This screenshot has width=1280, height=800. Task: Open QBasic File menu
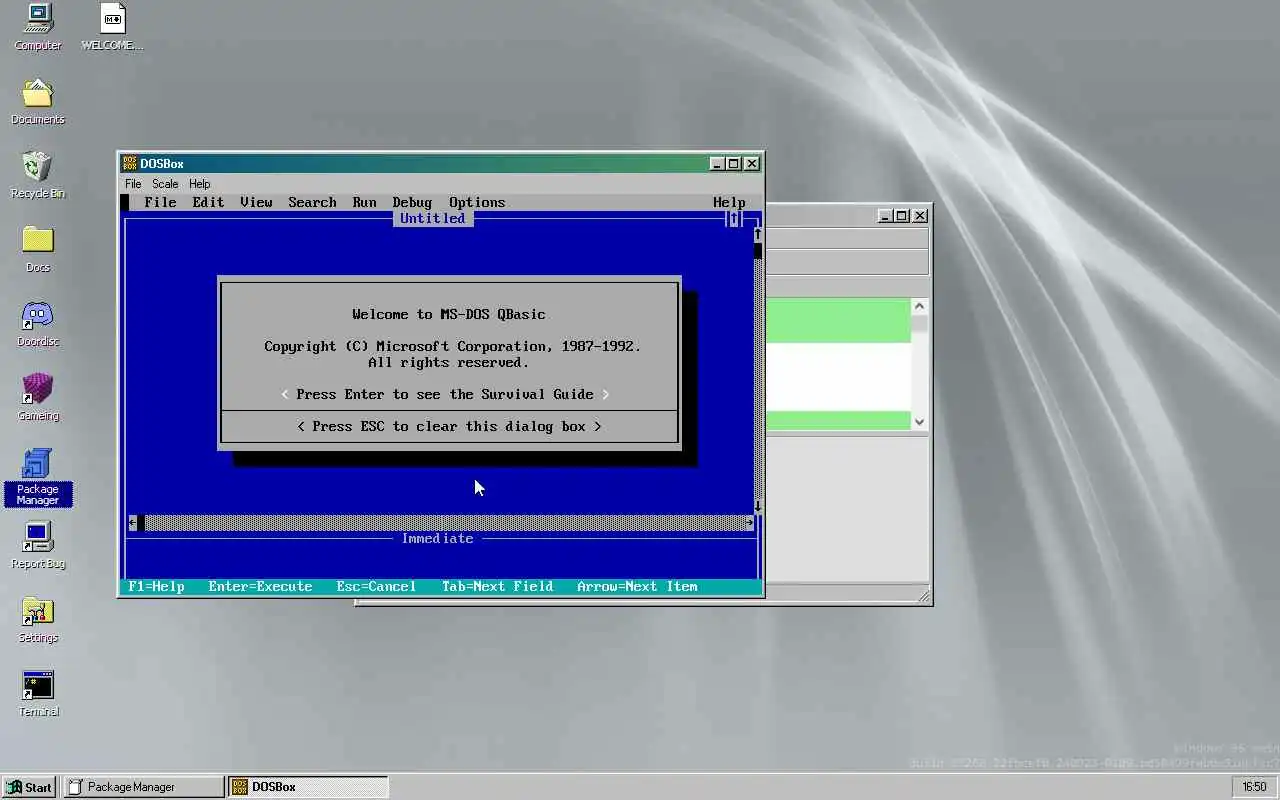[160, 202]
